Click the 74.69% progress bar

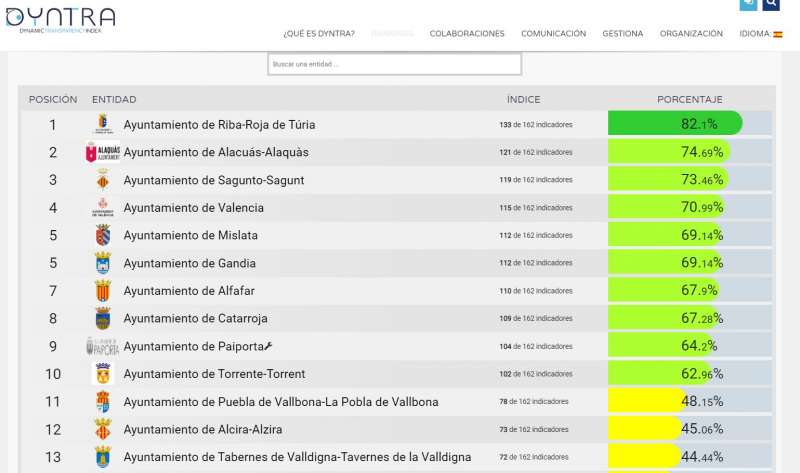point(669,151)
